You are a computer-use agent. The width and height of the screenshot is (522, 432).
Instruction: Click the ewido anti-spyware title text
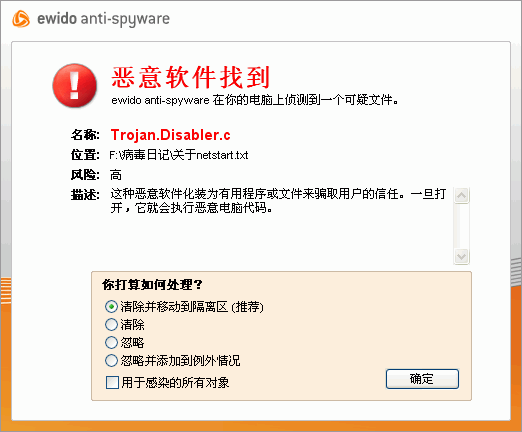click(103, 19)
